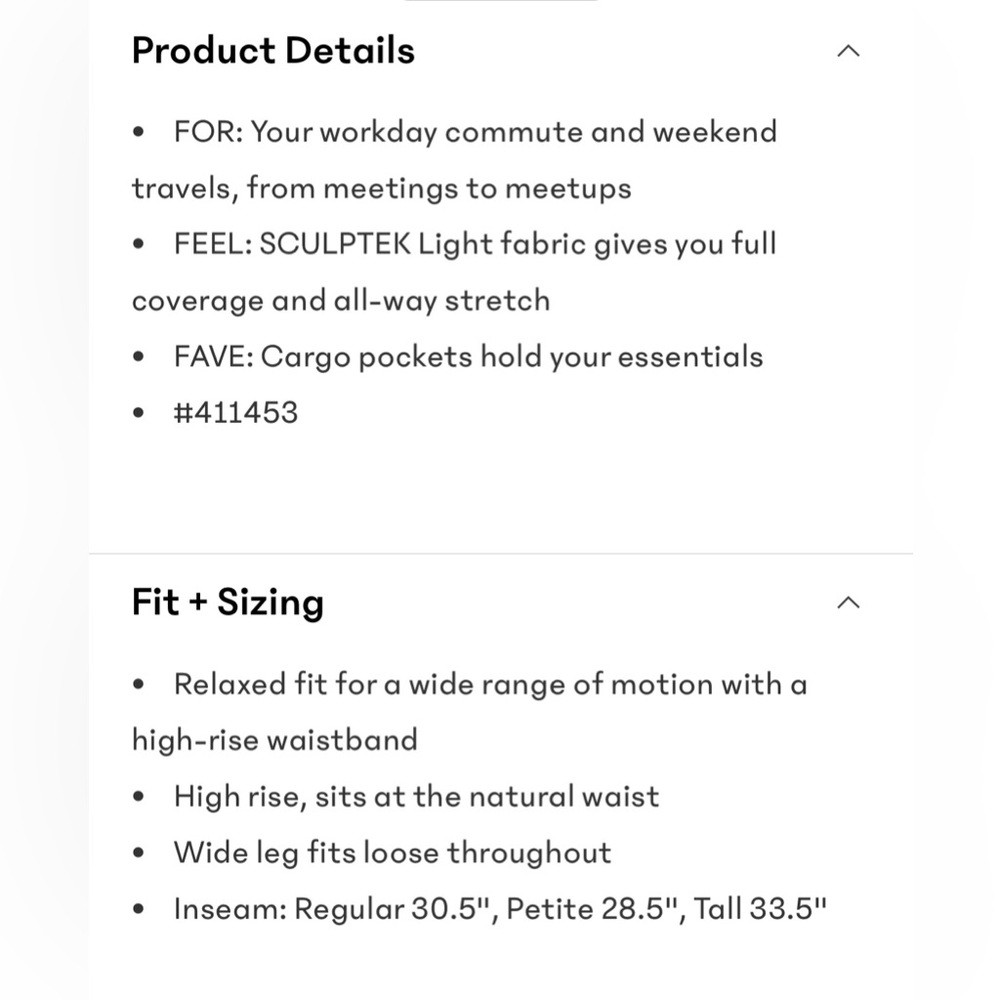Click the FOR: workday commute line
Screen dimensions: 1000x1000
point(475,132)
